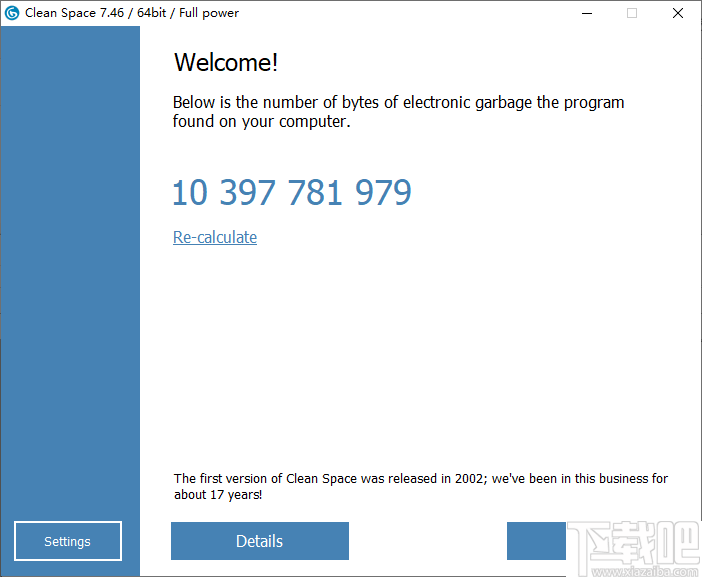Screen dimensions: 702x577
Task: Click the Clean Space logo icon in title bar
Action: pos(12,13)
